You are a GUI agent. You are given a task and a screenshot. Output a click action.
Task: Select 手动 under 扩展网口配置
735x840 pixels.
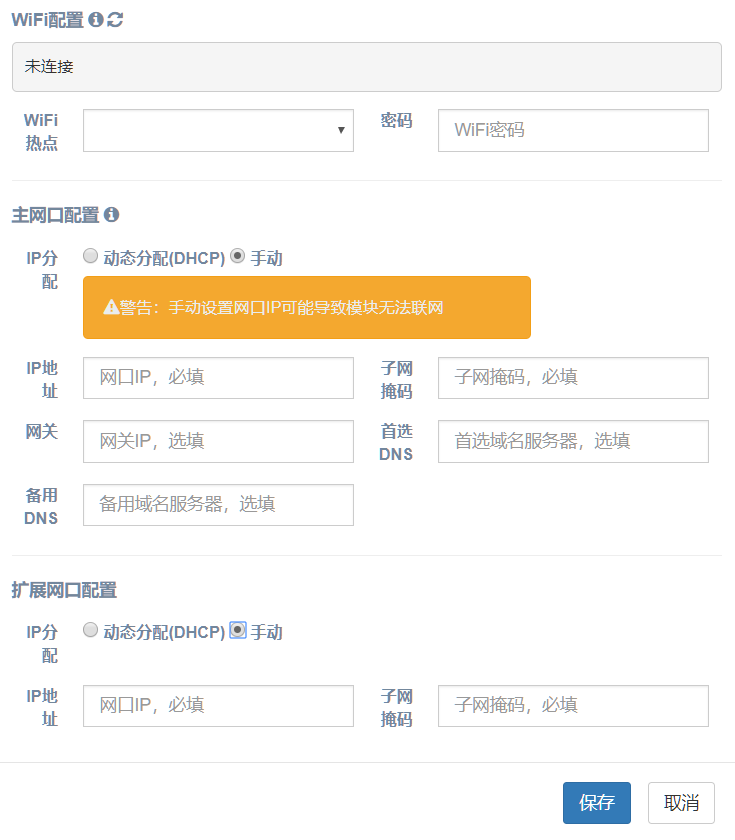237,630
